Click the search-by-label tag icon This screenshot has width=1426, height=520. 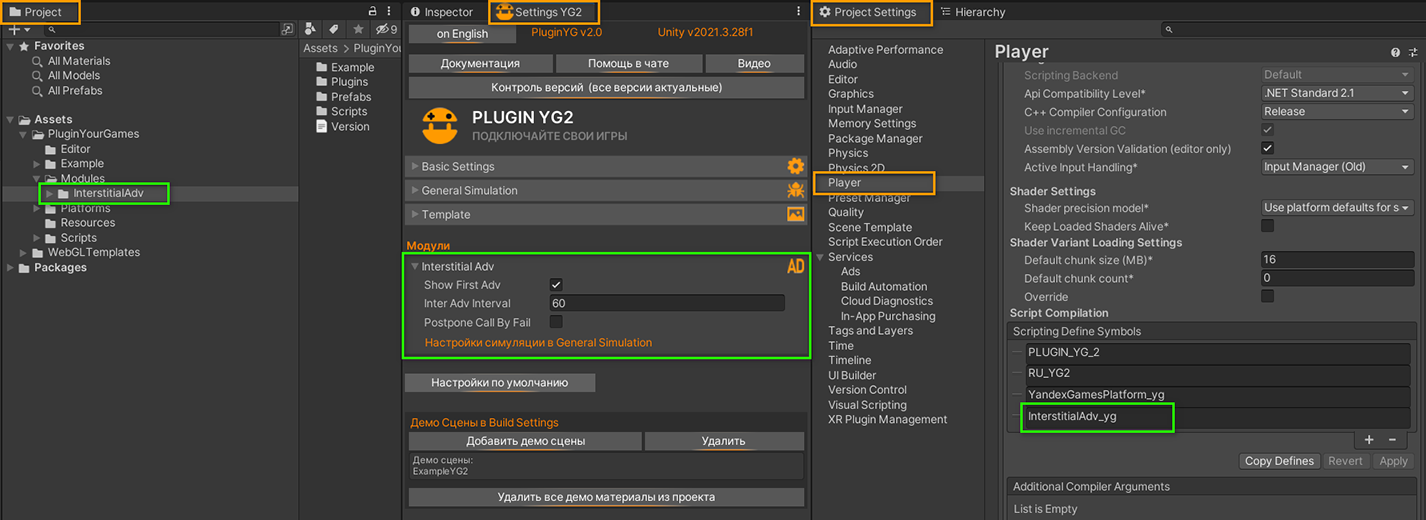tap(334, 29)
